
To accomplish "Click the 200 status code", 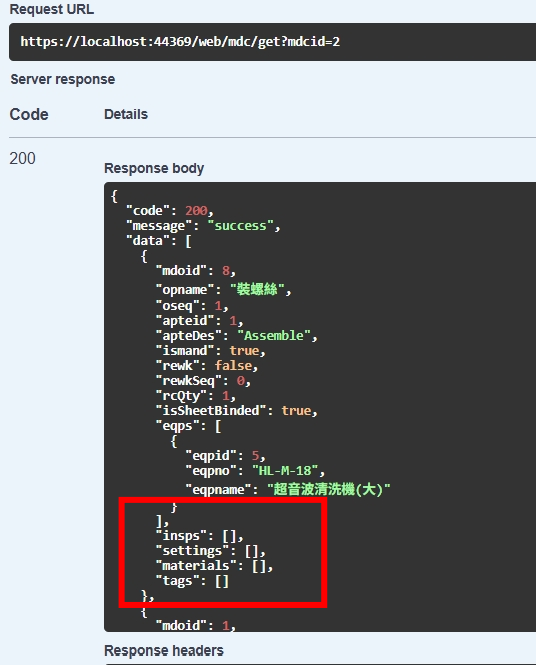I will (22, 158).
